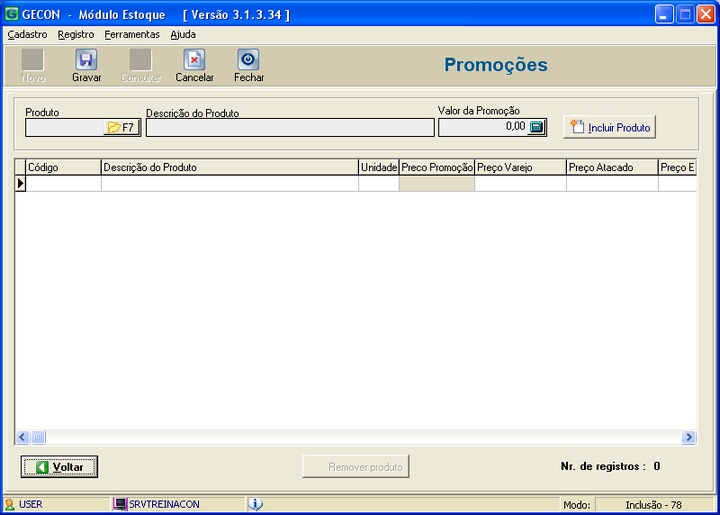Image resolution: width=720 pixels, height=515 pixels.
Task: Click the Nr. de registros label
Action: click(603, 466)
